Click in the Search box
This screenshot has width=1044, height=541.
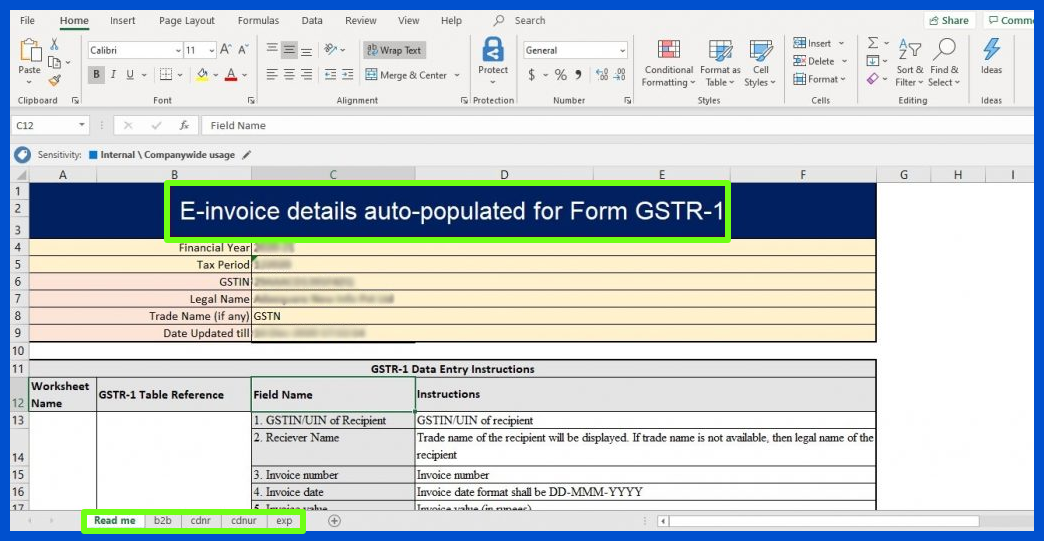(x=530, y=21)
